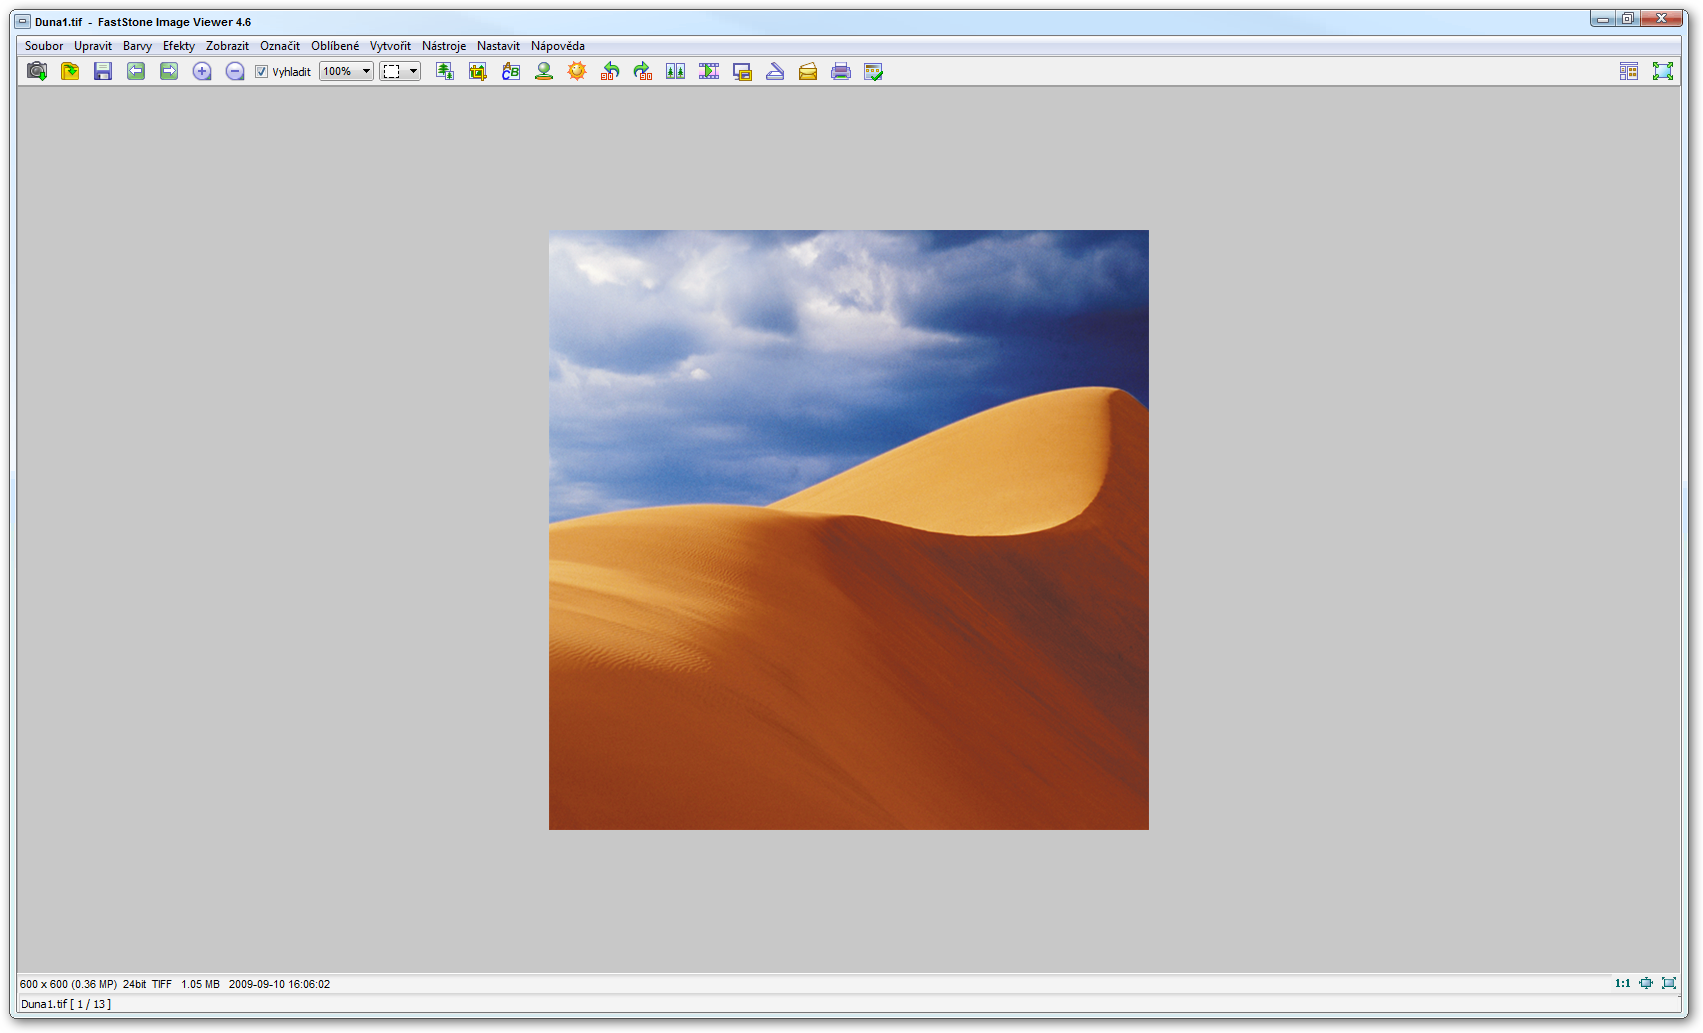Image resolution: width=1703 pixels, height=1033 pixels.
Task: Open the Barvy menu
Action: [x=137, y=46]
